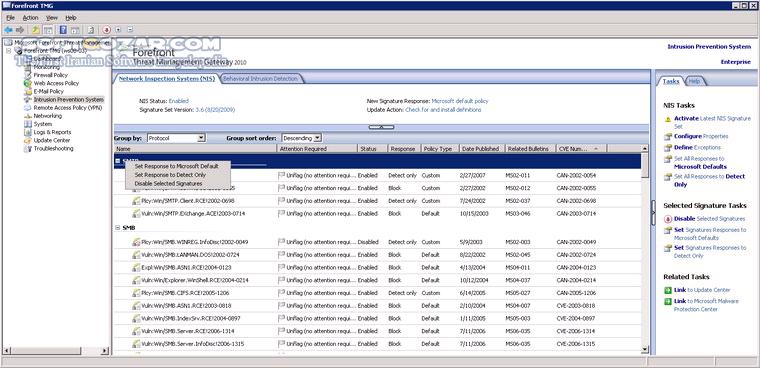Click the tree pane horizontal scrollbar right arrow

coord(105,351)
